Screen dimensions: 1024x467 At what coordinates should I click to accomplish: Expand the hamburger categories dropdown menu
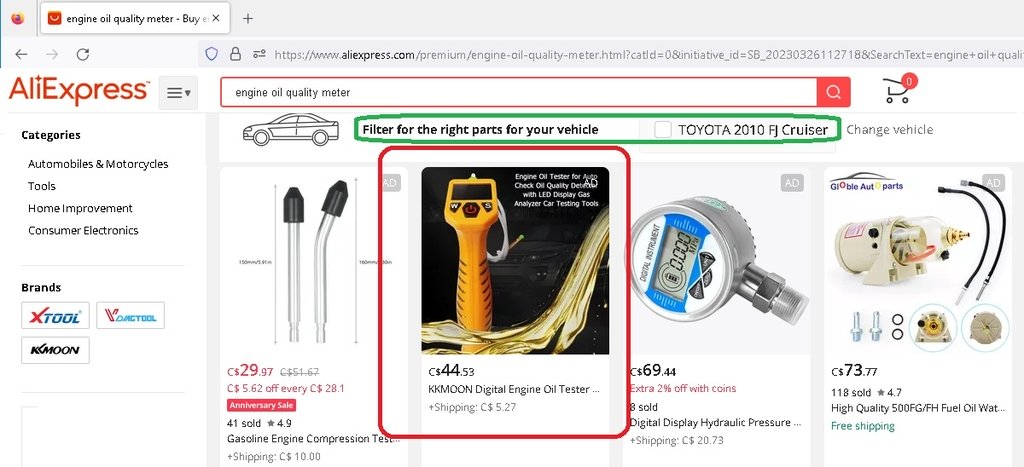[x=178, y=93]
